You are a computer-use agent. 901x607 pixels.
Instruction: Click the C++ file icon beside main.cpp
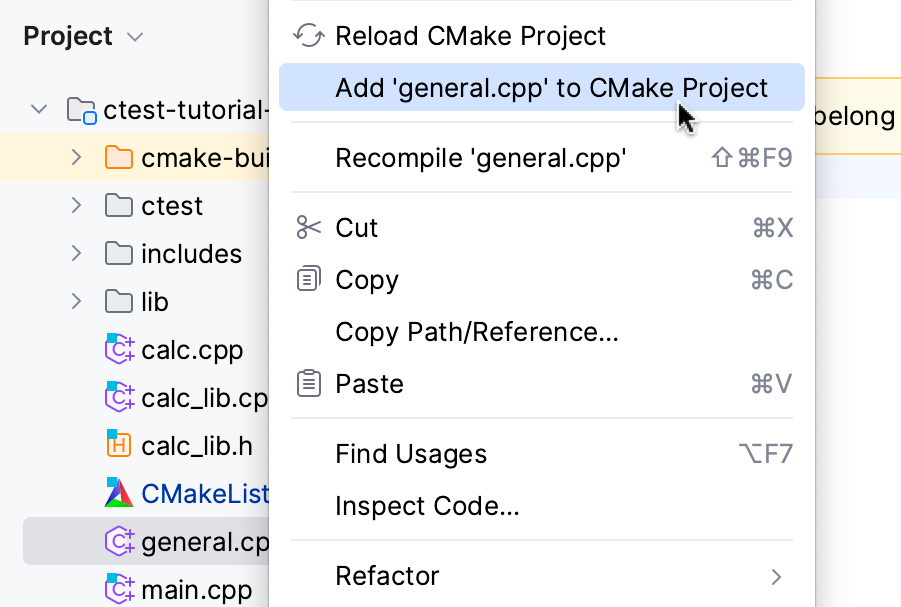[x=119, y=589]
